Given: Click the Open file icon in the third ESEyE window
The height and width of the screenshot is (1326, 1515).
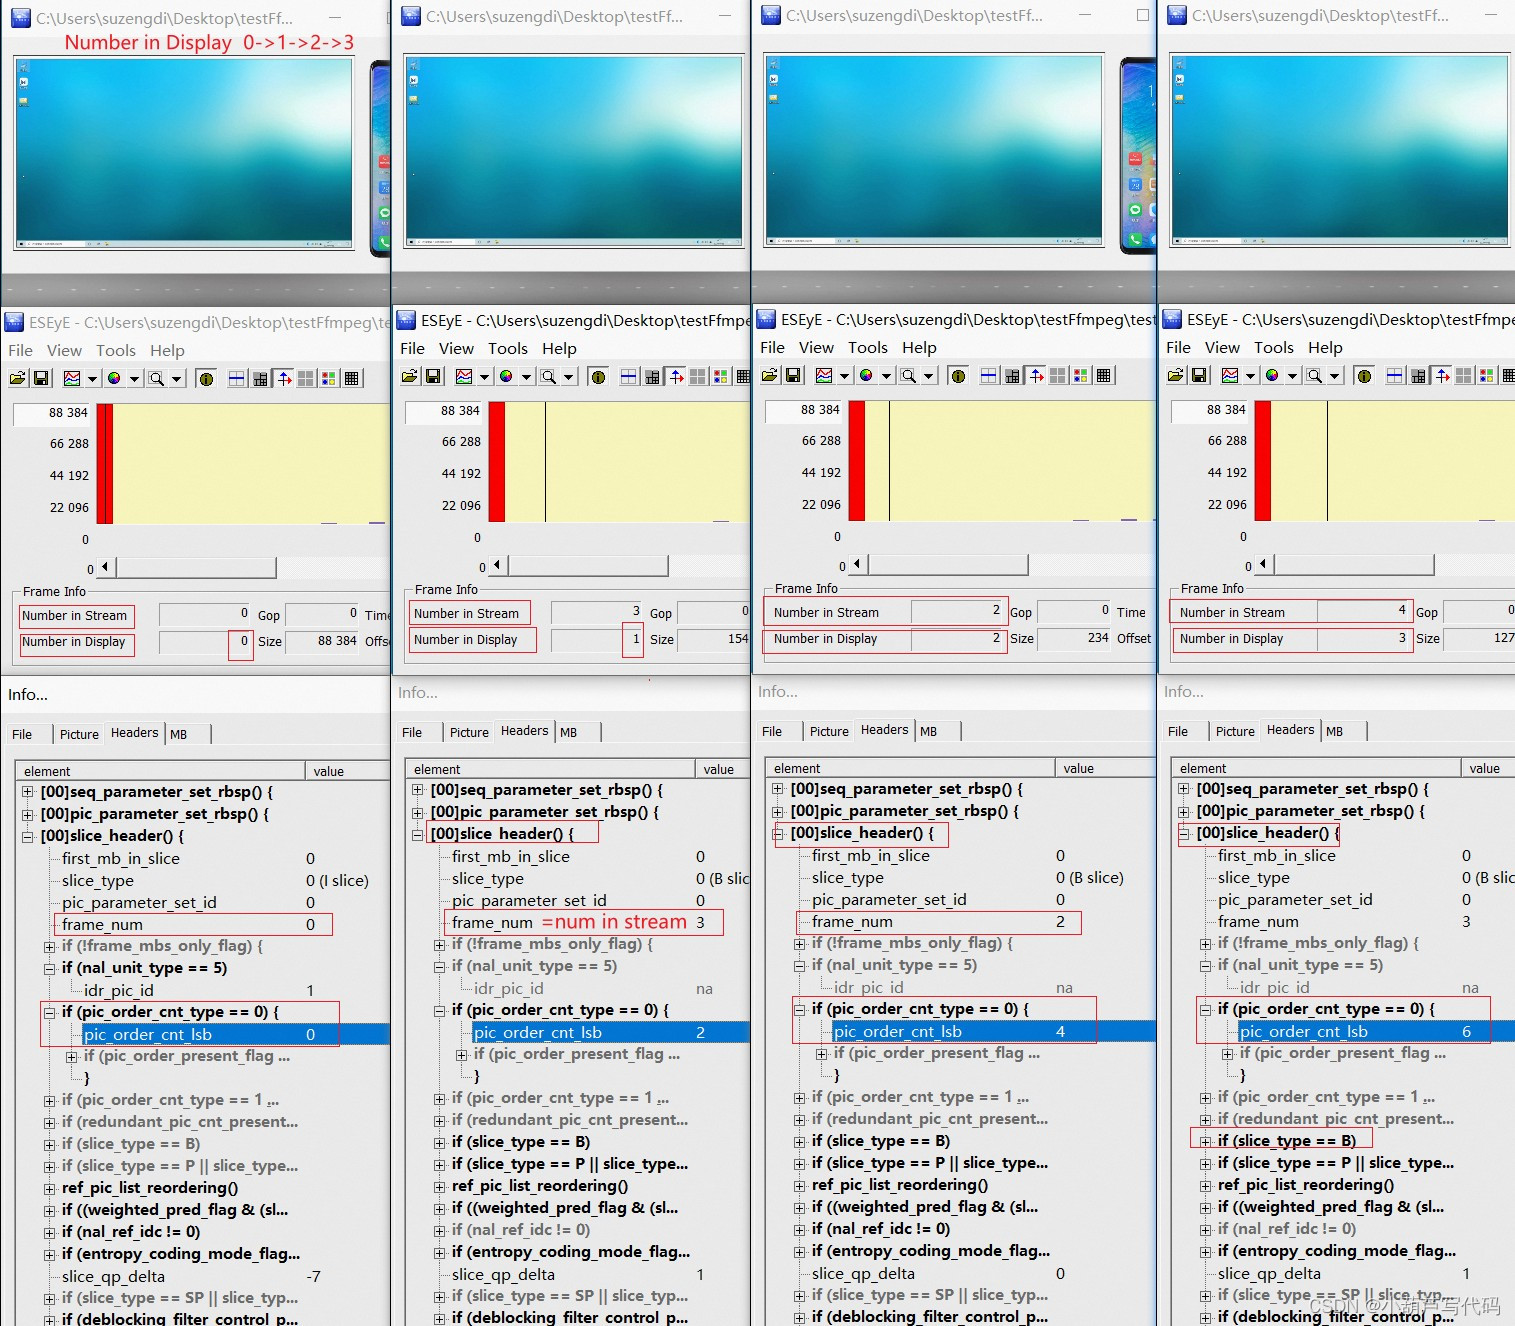Looking at the screenshot, I should coord(770,375).
